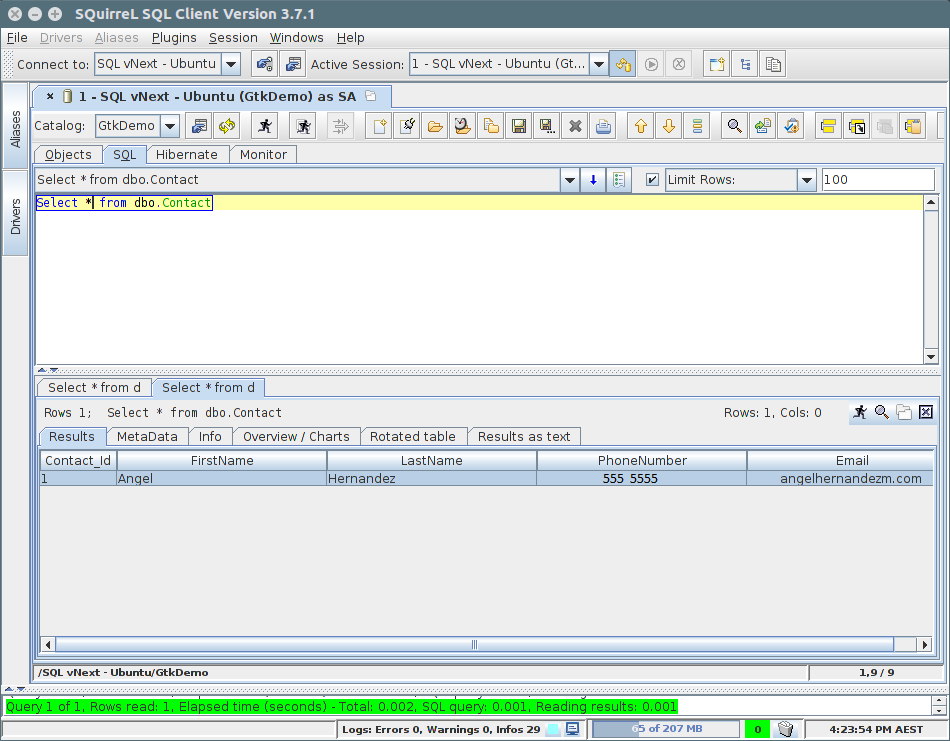
Task: Click the Run SQL running-man icon
Action: point(264,126)
